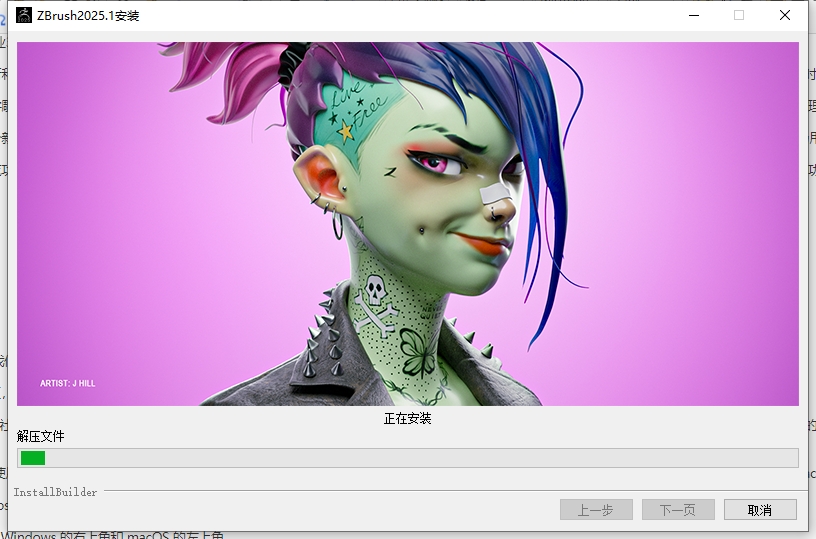Click the disabled maximize window button
816x539 pixels.
tap(739, 15)
